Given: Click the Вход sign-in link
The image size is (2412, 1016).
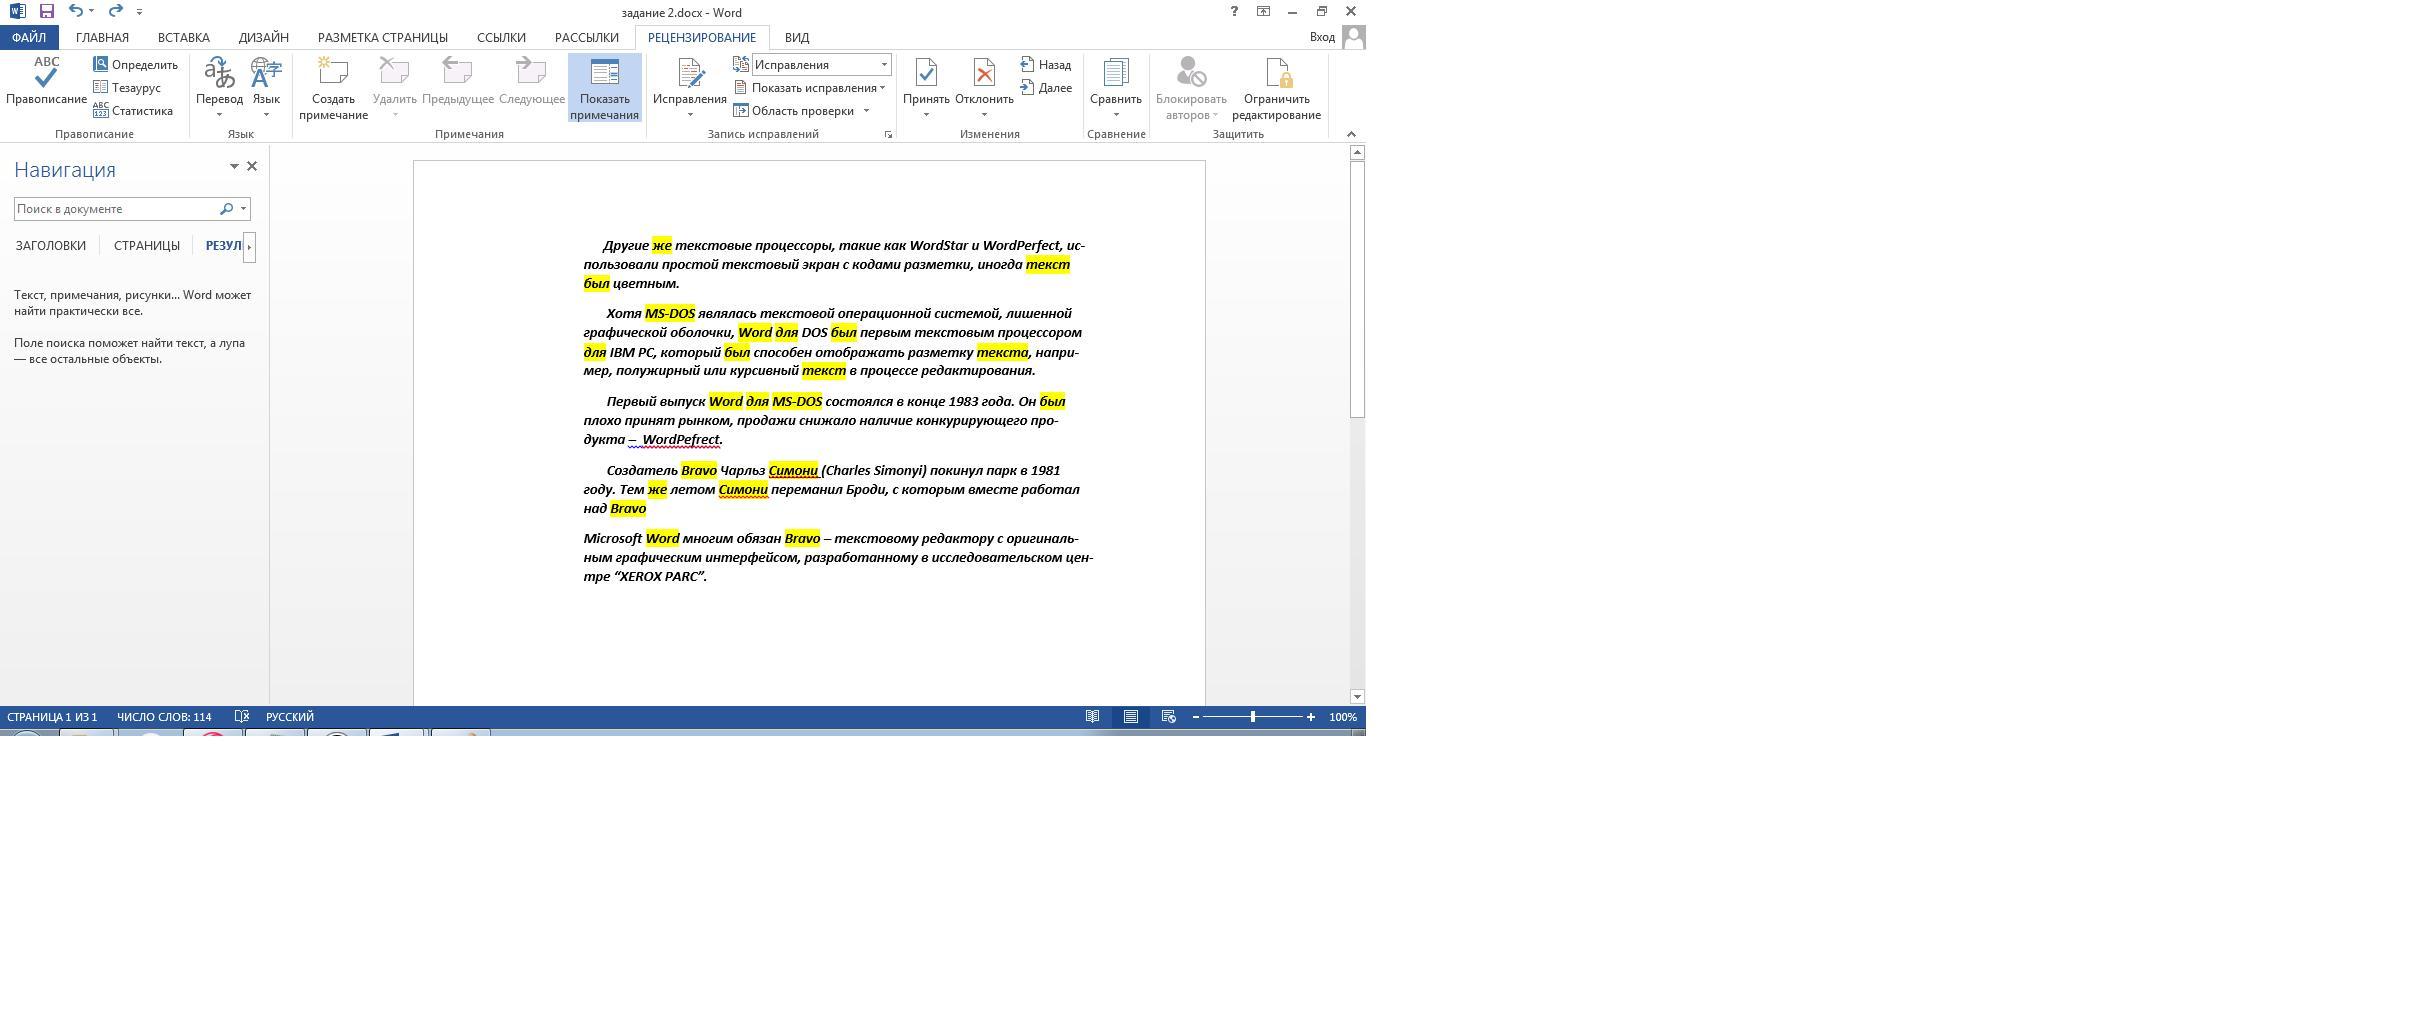Looking at the screenshot, I should tap(1322, 37).
